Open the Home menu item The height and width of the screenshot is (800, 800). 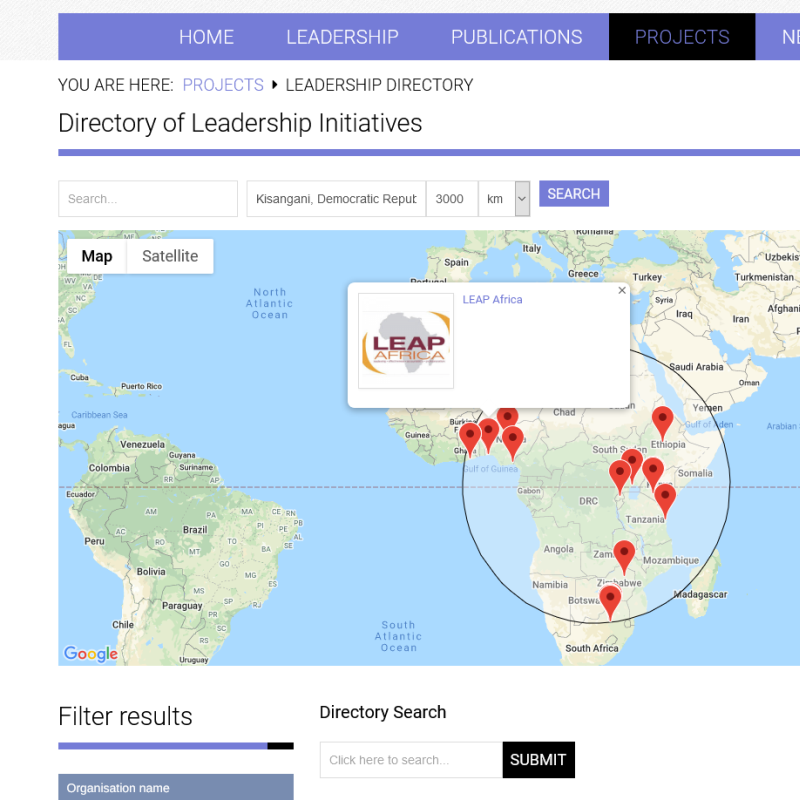[206, 37]
